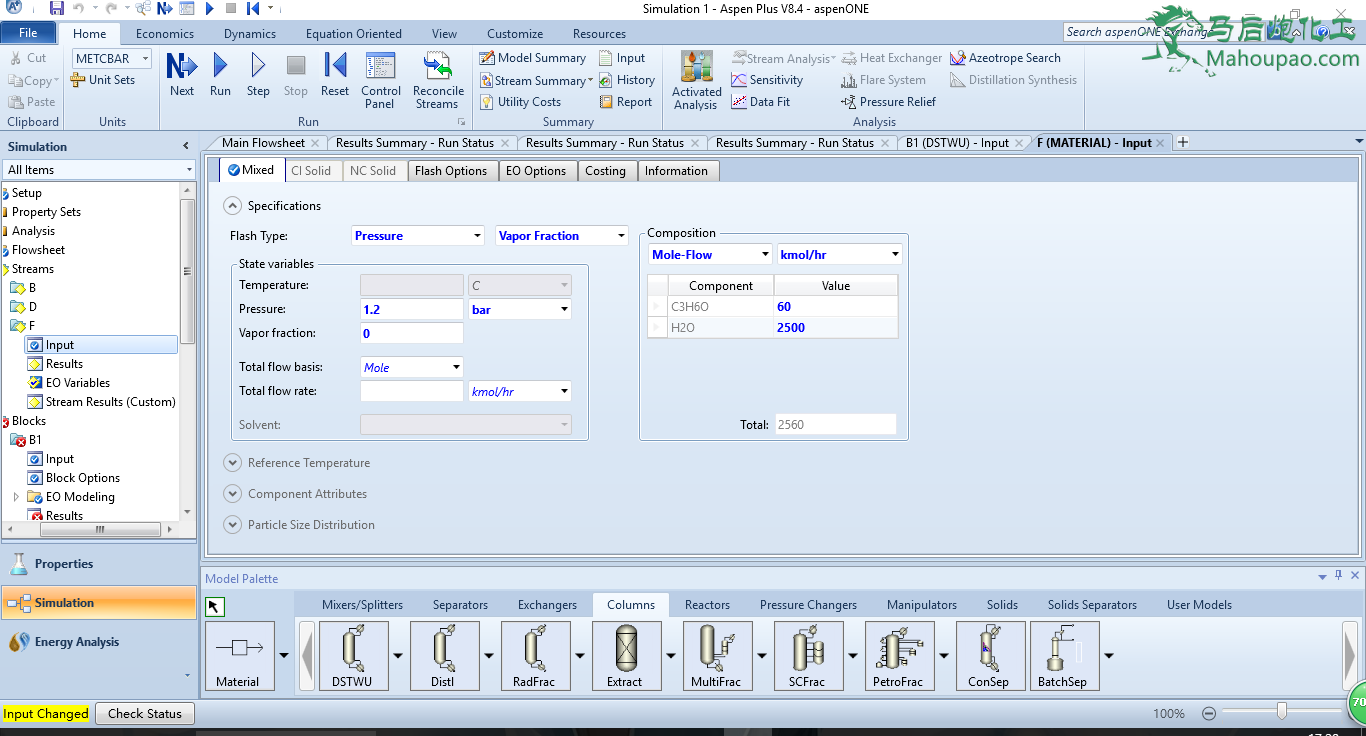Click the Step icon

[x=258, y=75]
